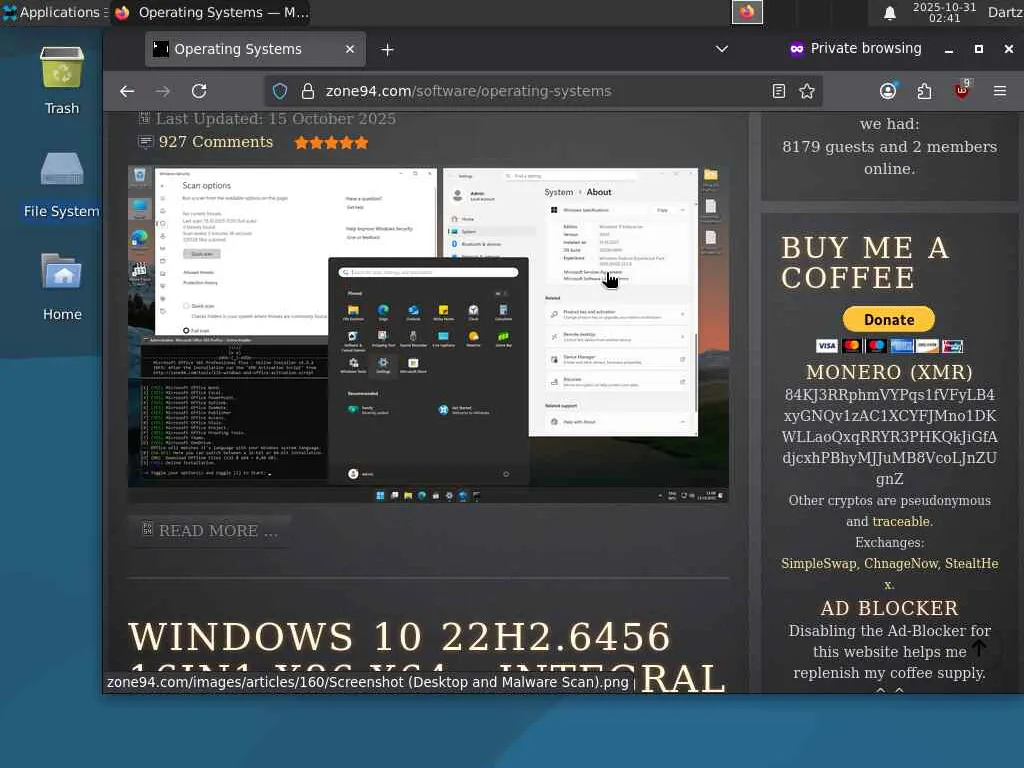Click the 'Last Updated: 15 October 2025' text

point(276,119)
